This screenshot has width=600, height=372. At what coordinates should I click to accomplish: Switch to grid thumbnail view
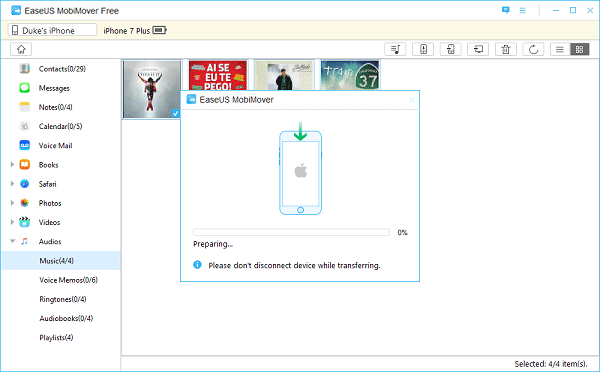click(579, 49)
